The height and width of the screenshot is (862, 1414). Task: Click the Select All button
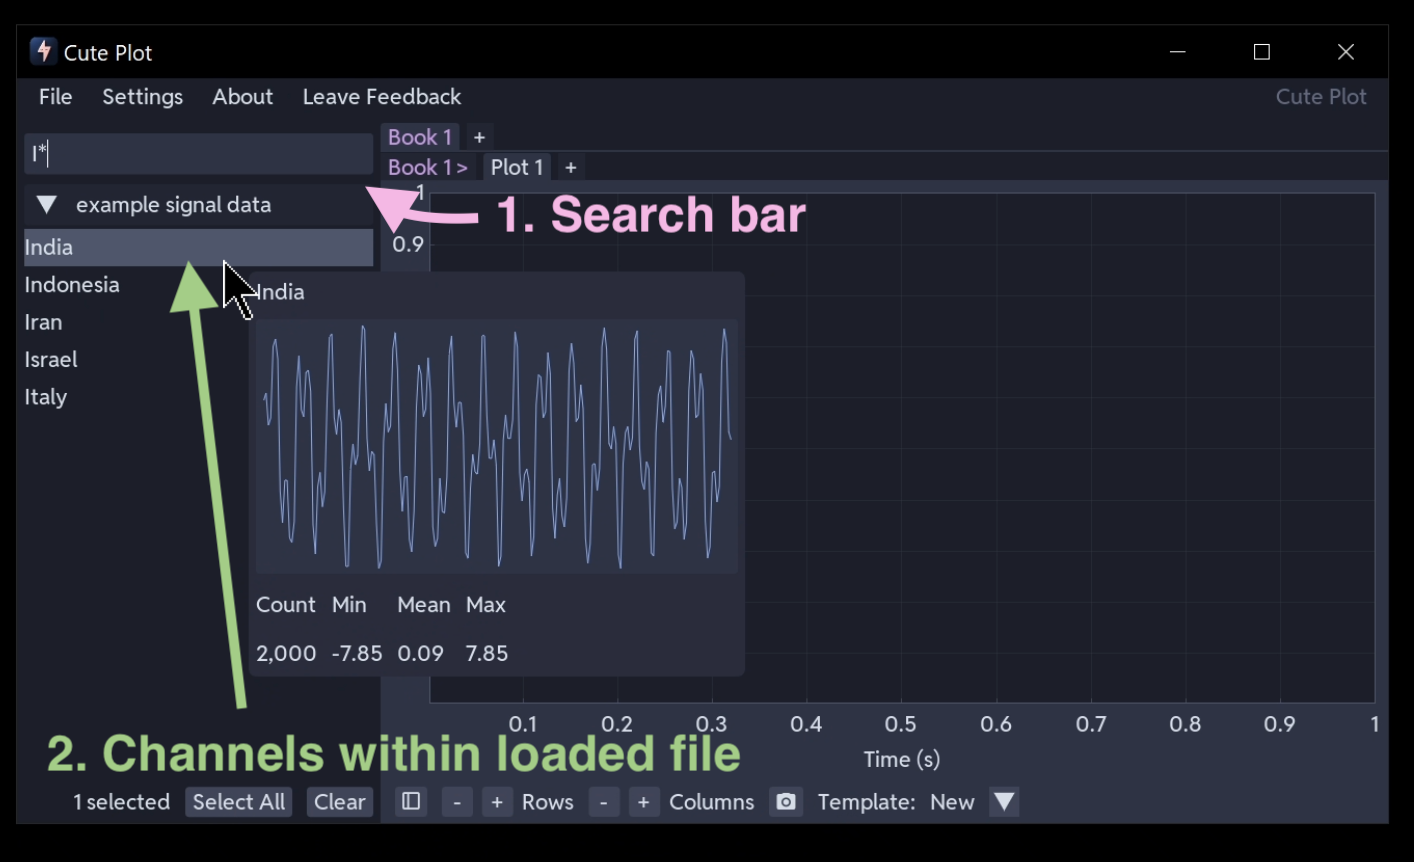[238, 801]
